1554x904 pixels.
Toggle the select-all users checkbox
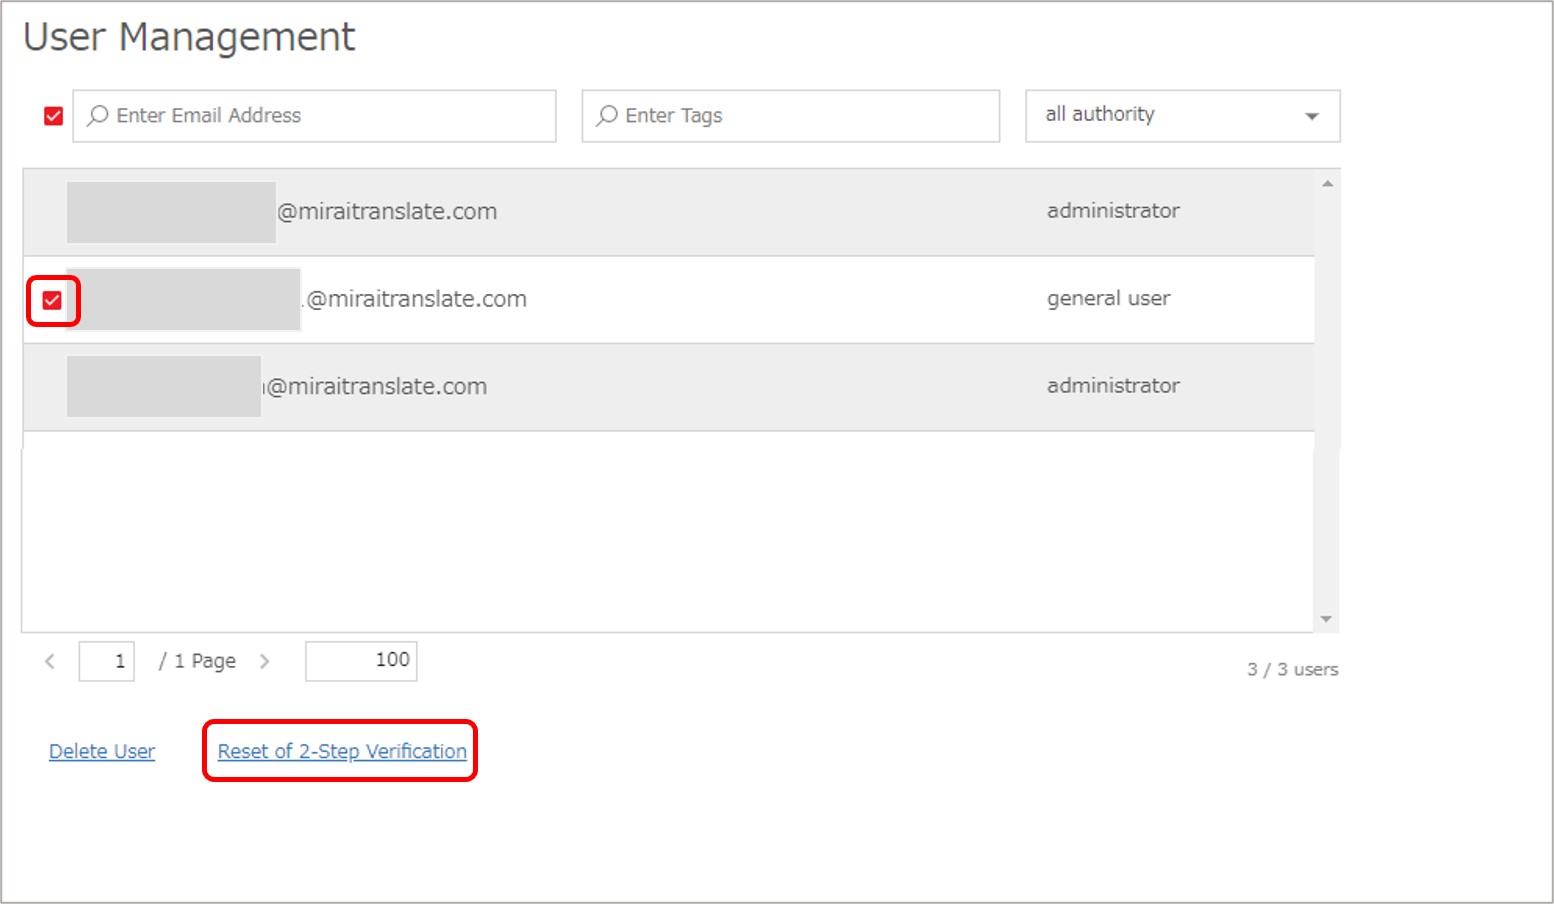(54, 116)
